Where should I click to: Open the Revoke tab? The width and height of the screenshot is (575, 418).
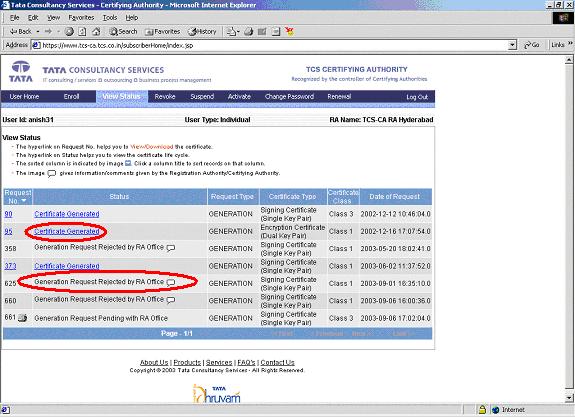click(165, 97)
